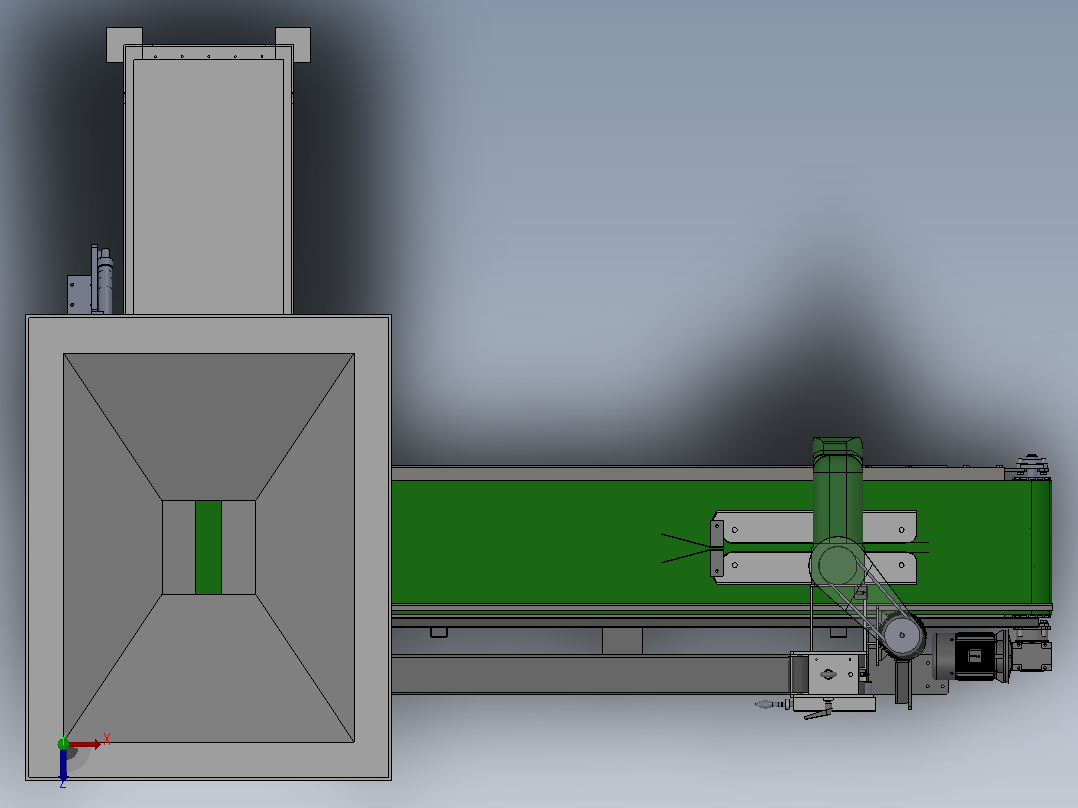Screen dimensions: 1078x808
Task: Select the pneumatic cylinder beside the tall panel
Action: (x=104, y=281)
